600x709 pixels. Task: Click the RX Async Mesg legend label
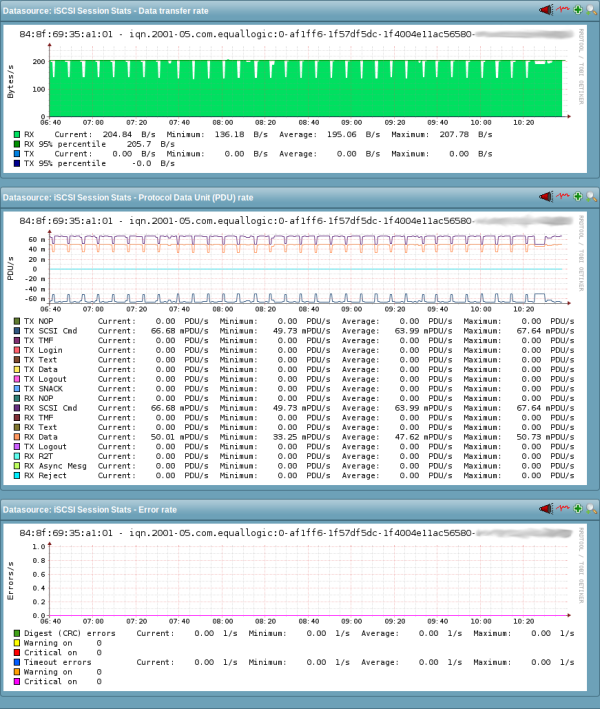click(55, 466)
